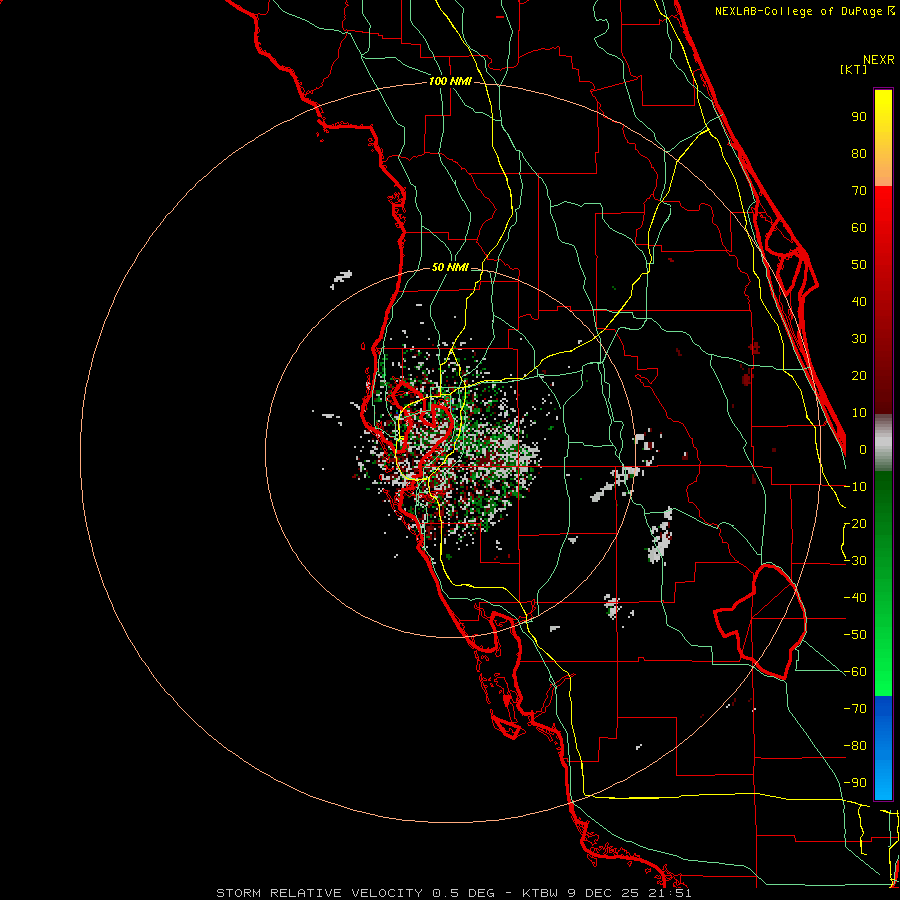Click the -40 value on the velocity scale
900x900 pixels.
[x=855, y=598]
